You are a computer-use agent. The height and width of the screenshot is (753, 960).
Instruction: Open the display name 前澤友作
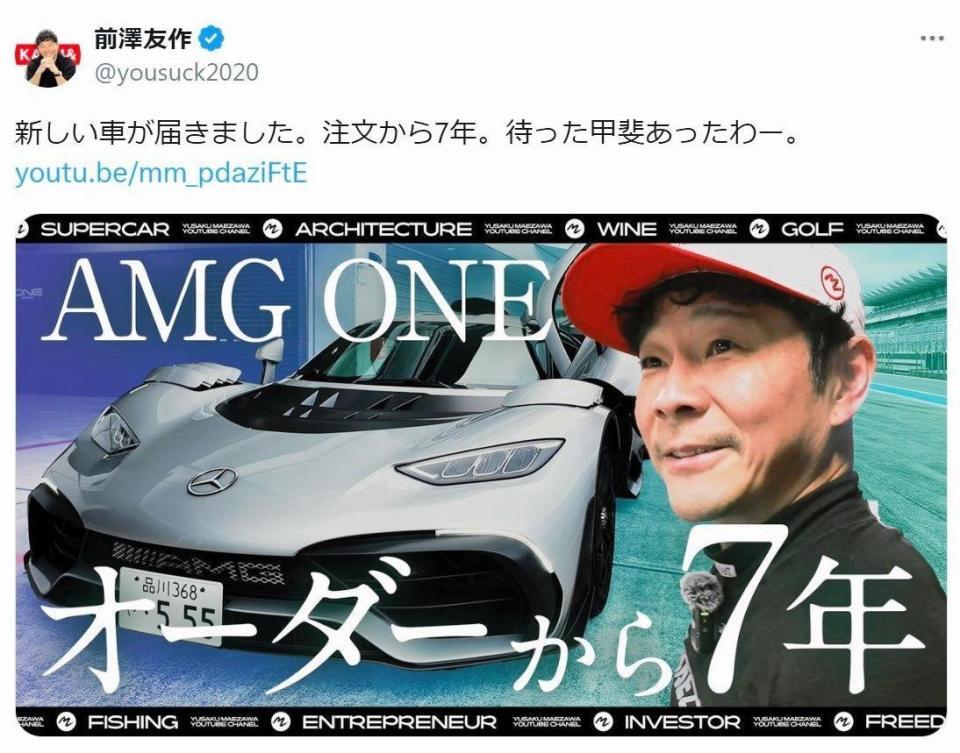(143, 39)
